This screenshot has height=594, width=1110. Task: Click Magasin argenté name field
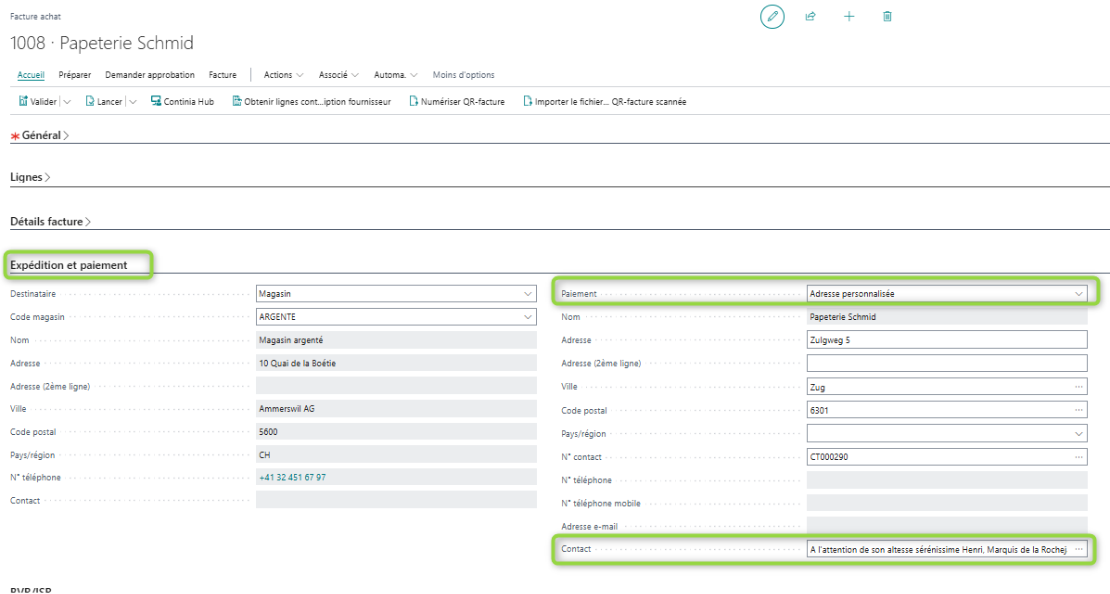tap(396, 341)
